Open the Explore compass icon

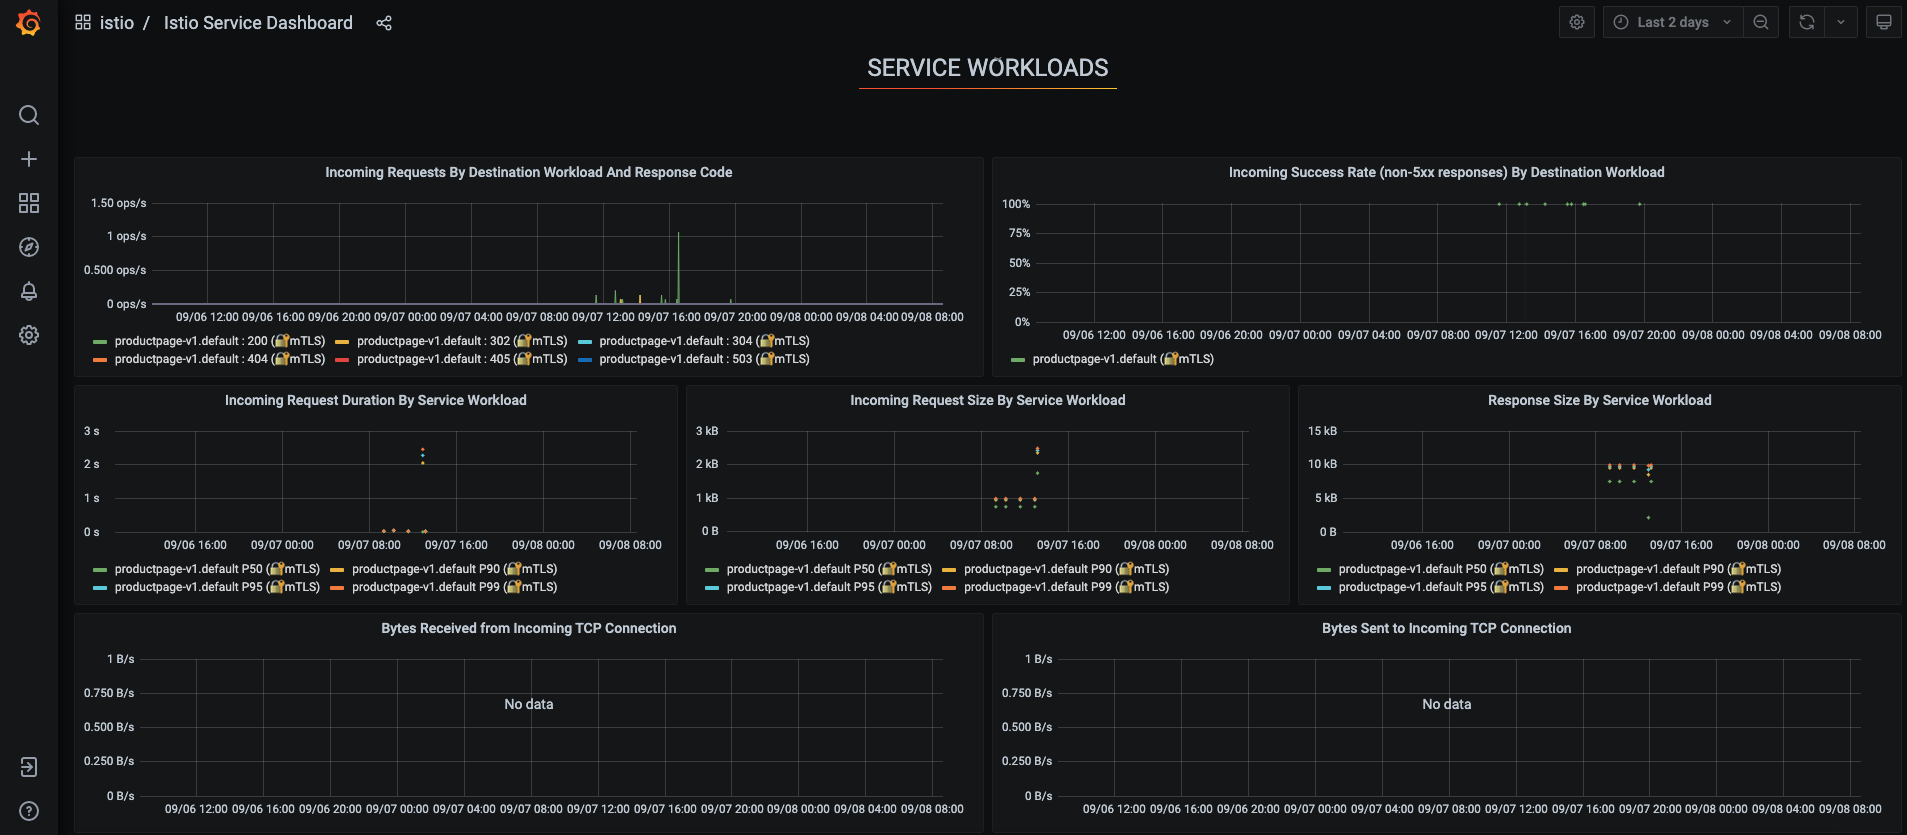(29, 247)
